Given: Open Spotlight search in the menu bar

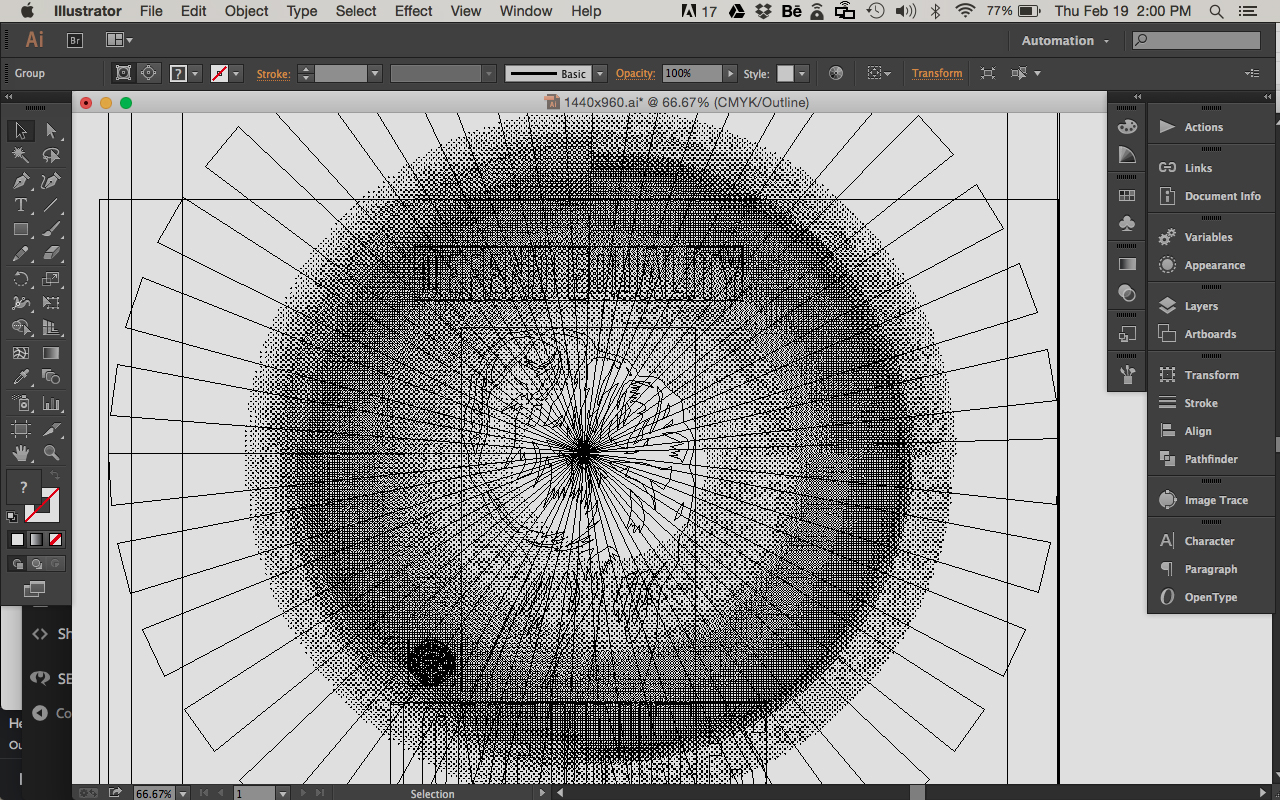Looking at the screenshot, I should click(x=1216, y=11).
